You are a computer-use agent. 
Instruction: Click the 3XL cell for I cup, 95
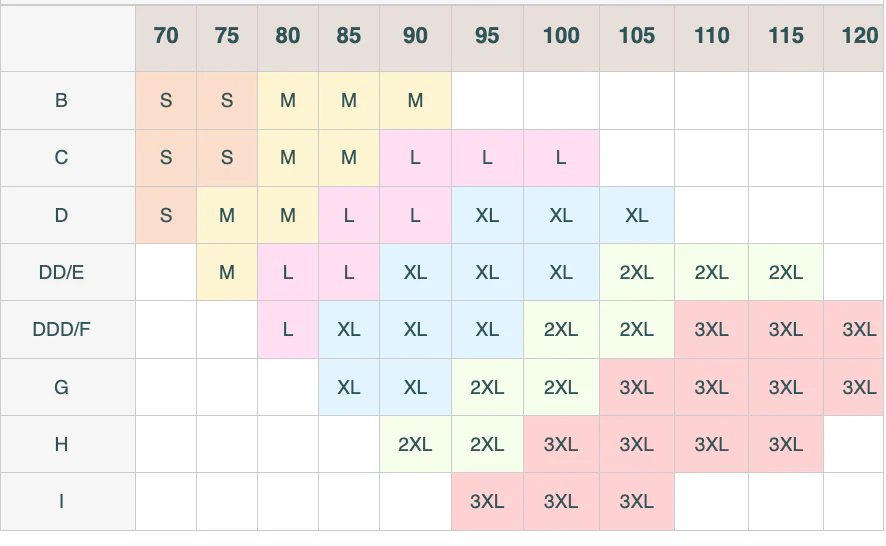pyautogui.click(x=487, y=501)
